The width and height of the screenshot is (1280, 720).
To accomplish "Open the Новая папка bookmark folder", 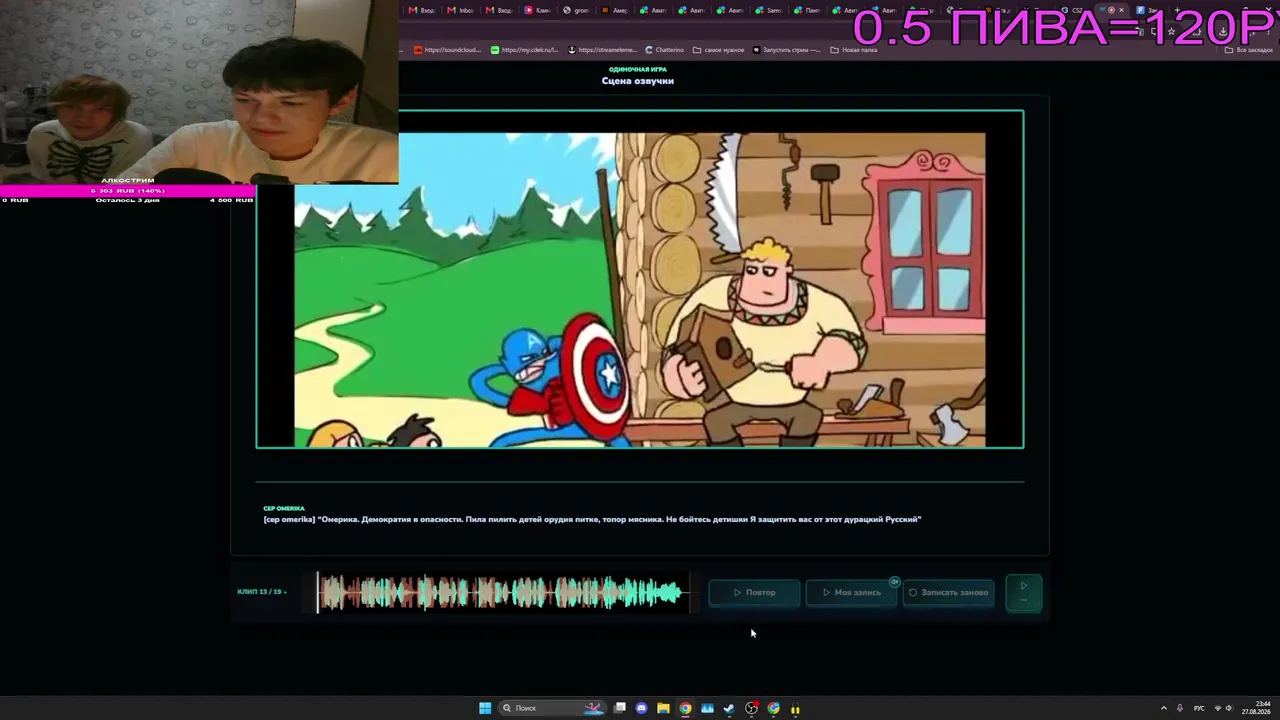I will 854,50.
